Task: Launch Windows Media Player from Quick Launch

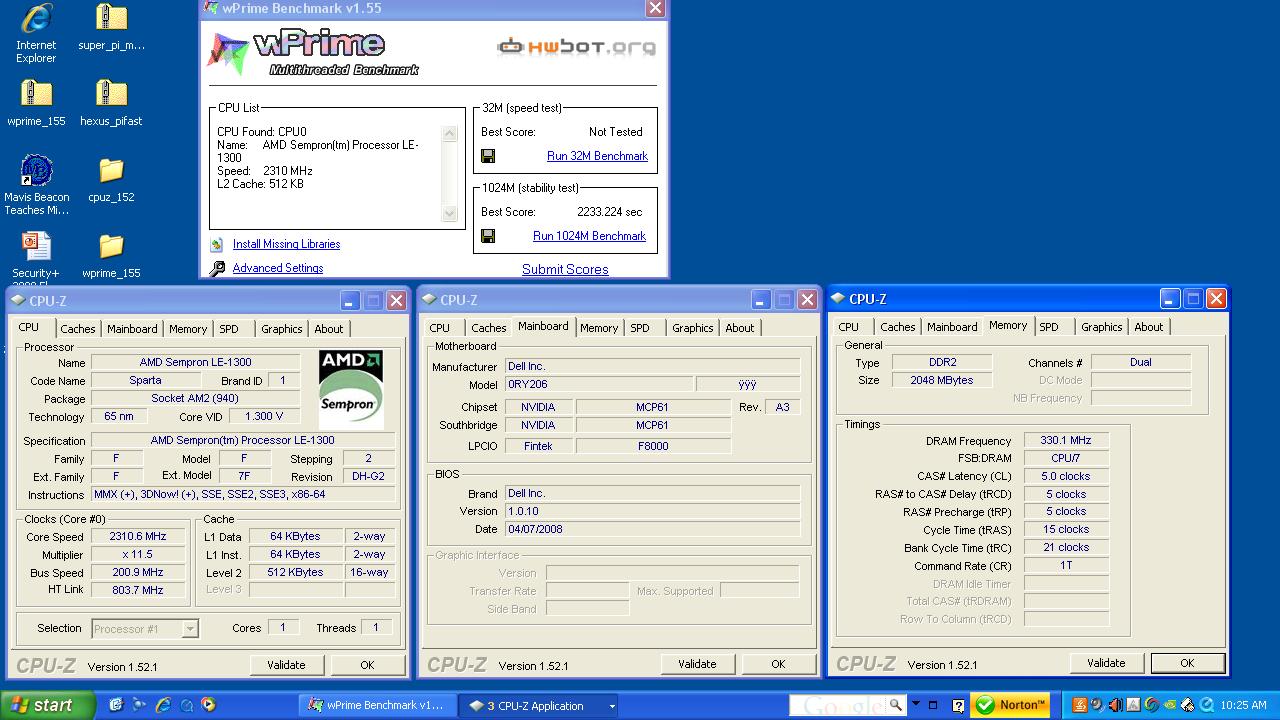Action: [208, 705]
